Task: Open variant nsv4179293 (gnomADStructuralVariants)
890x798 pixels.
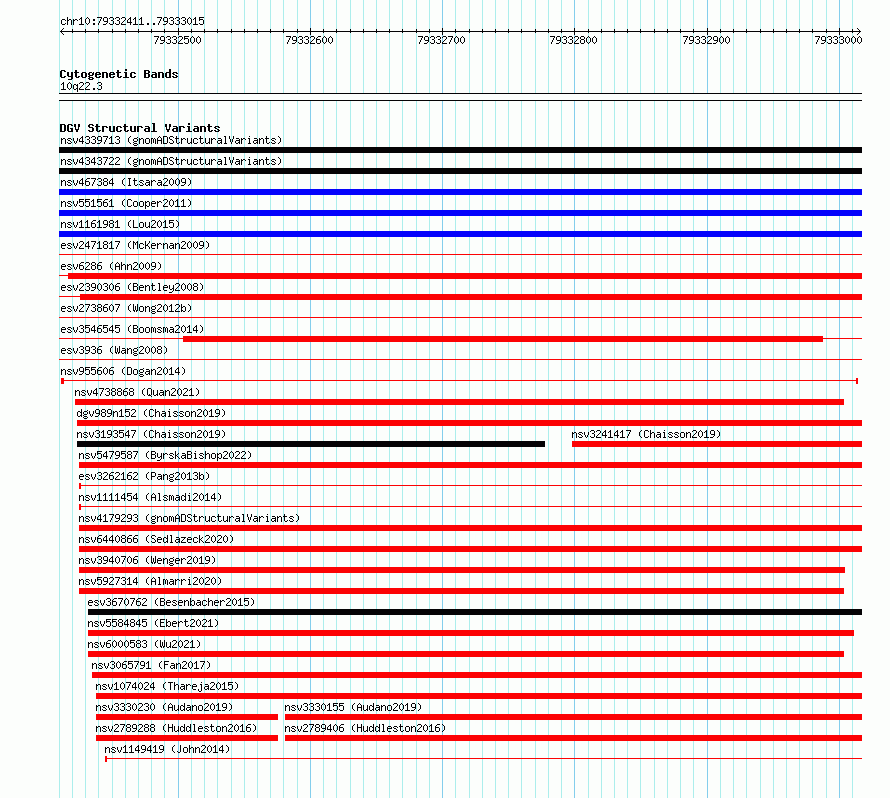Action: point(189,518)
